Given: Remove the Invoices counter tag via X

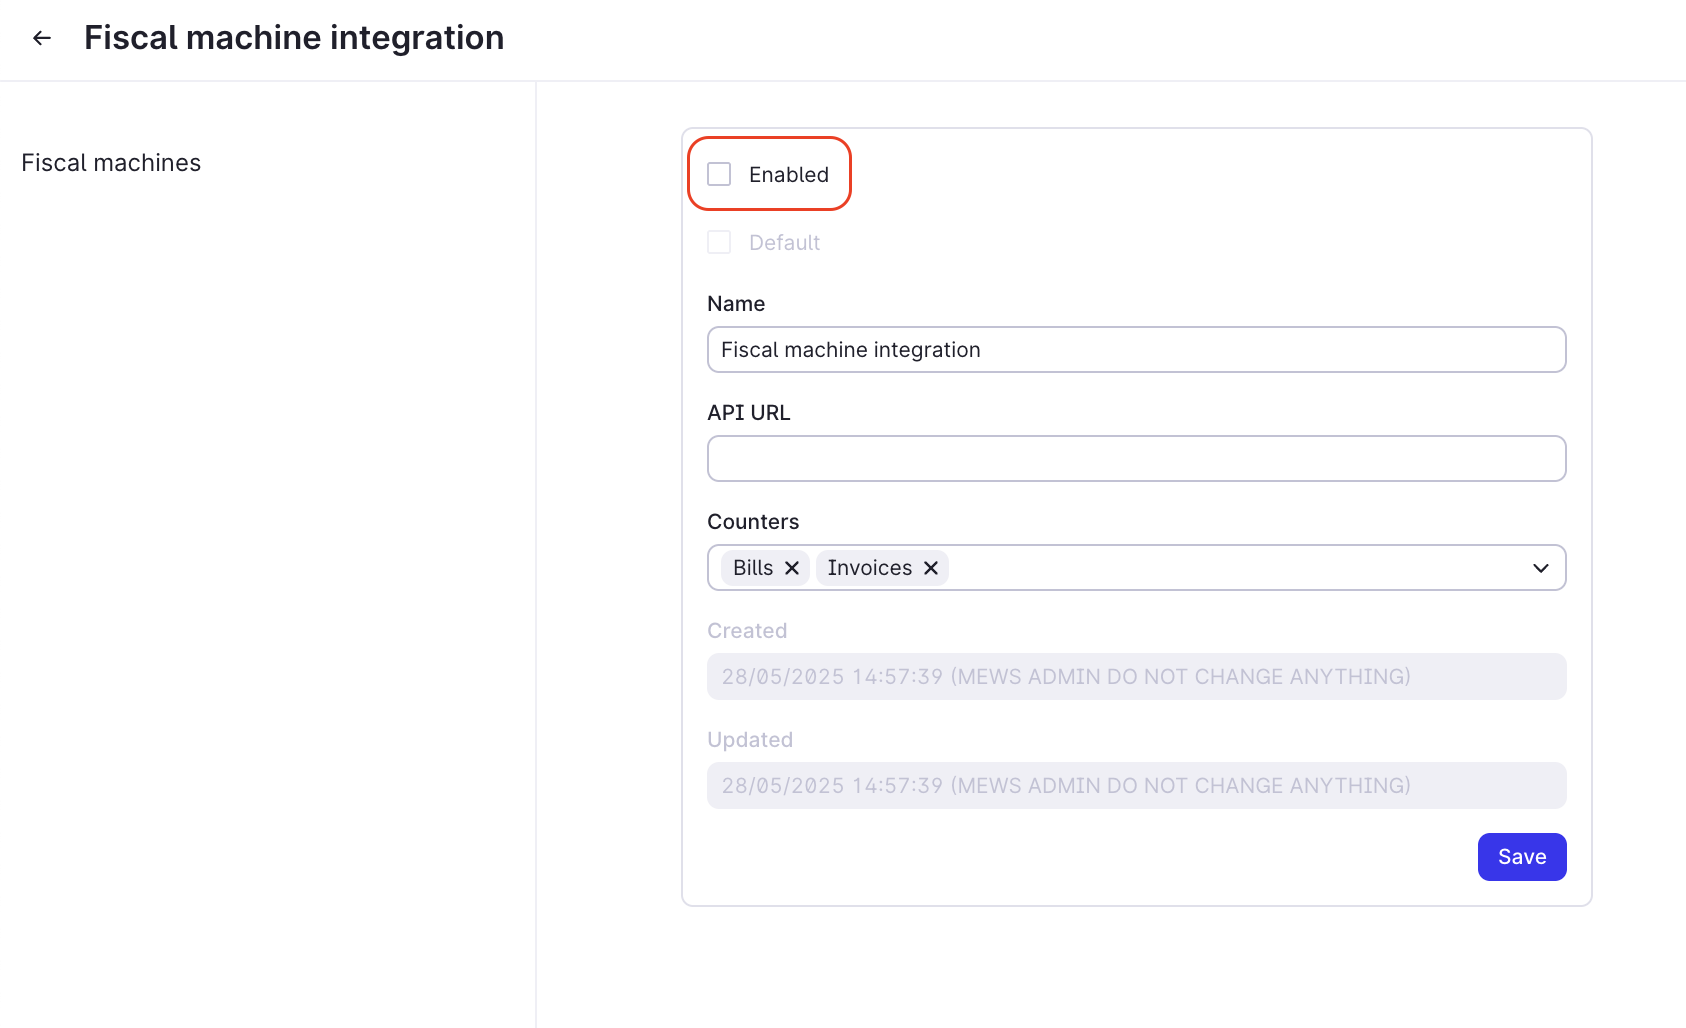Looking at the screenshot, I should pyautogui.click(x=931, y=568).
